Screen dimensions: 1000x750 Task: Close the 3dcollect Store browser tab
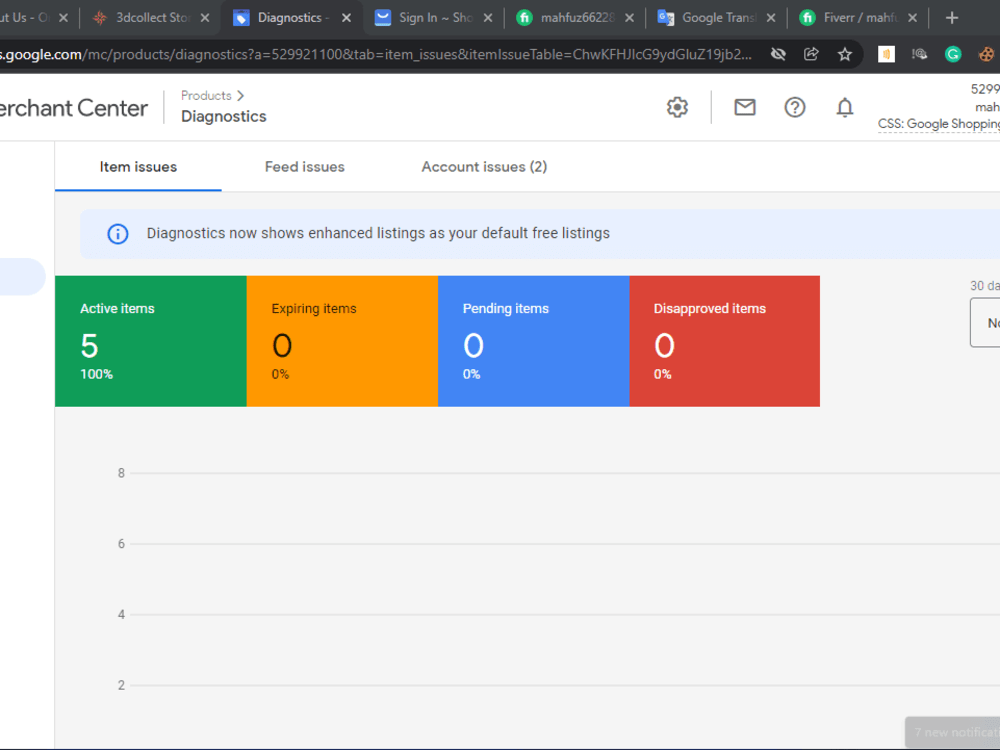[205, 18]
